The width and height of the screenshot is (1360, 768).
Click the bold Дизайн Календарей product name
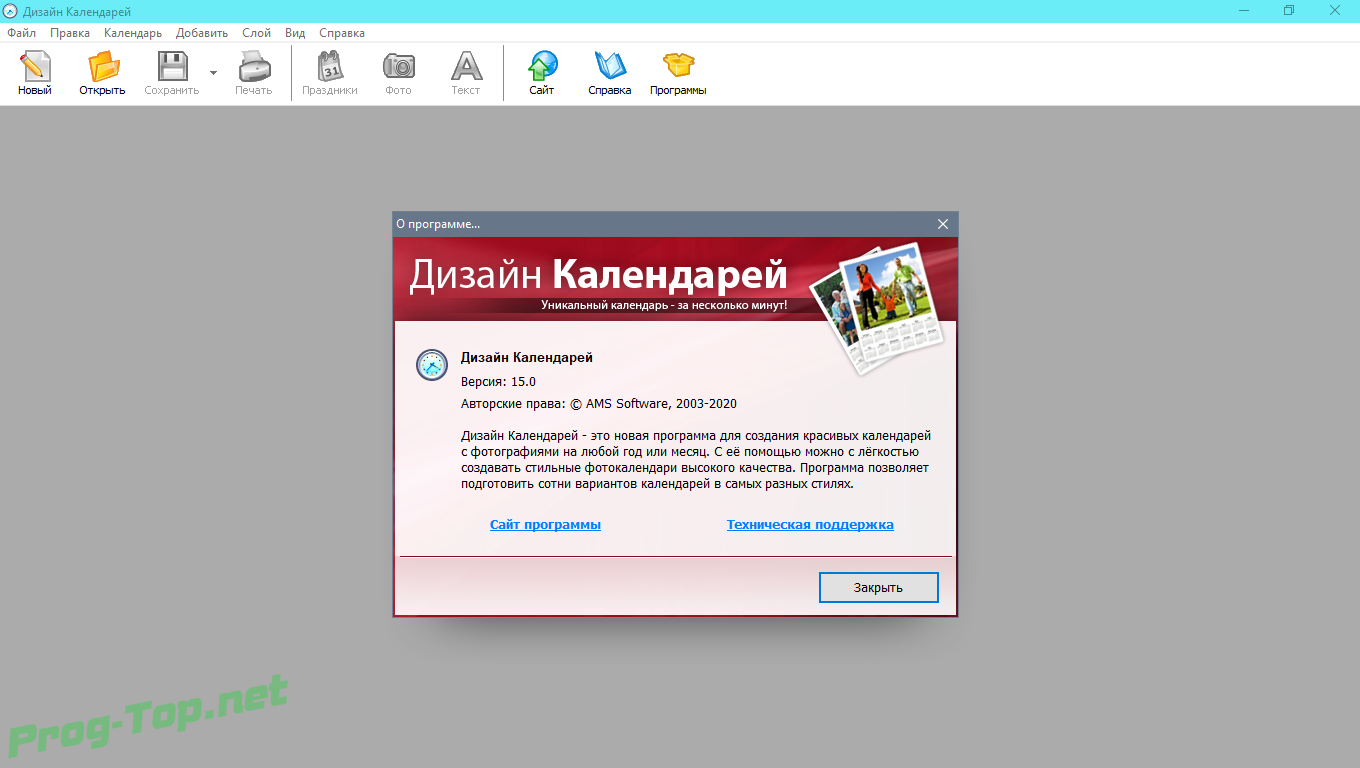[527, 357]
